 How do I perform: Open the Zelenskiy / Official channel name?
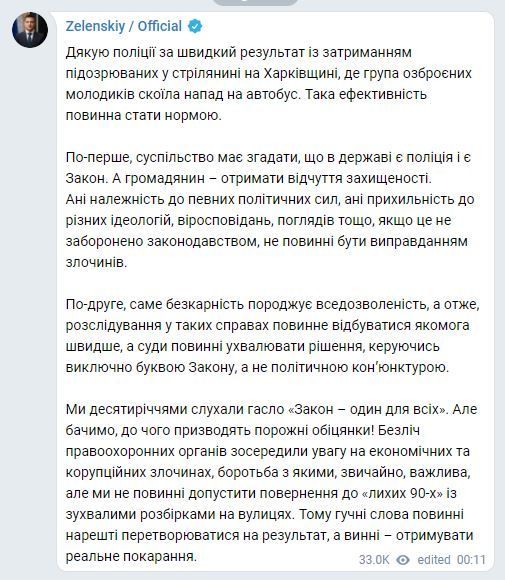pyautogui.click(x=124, y=26)
